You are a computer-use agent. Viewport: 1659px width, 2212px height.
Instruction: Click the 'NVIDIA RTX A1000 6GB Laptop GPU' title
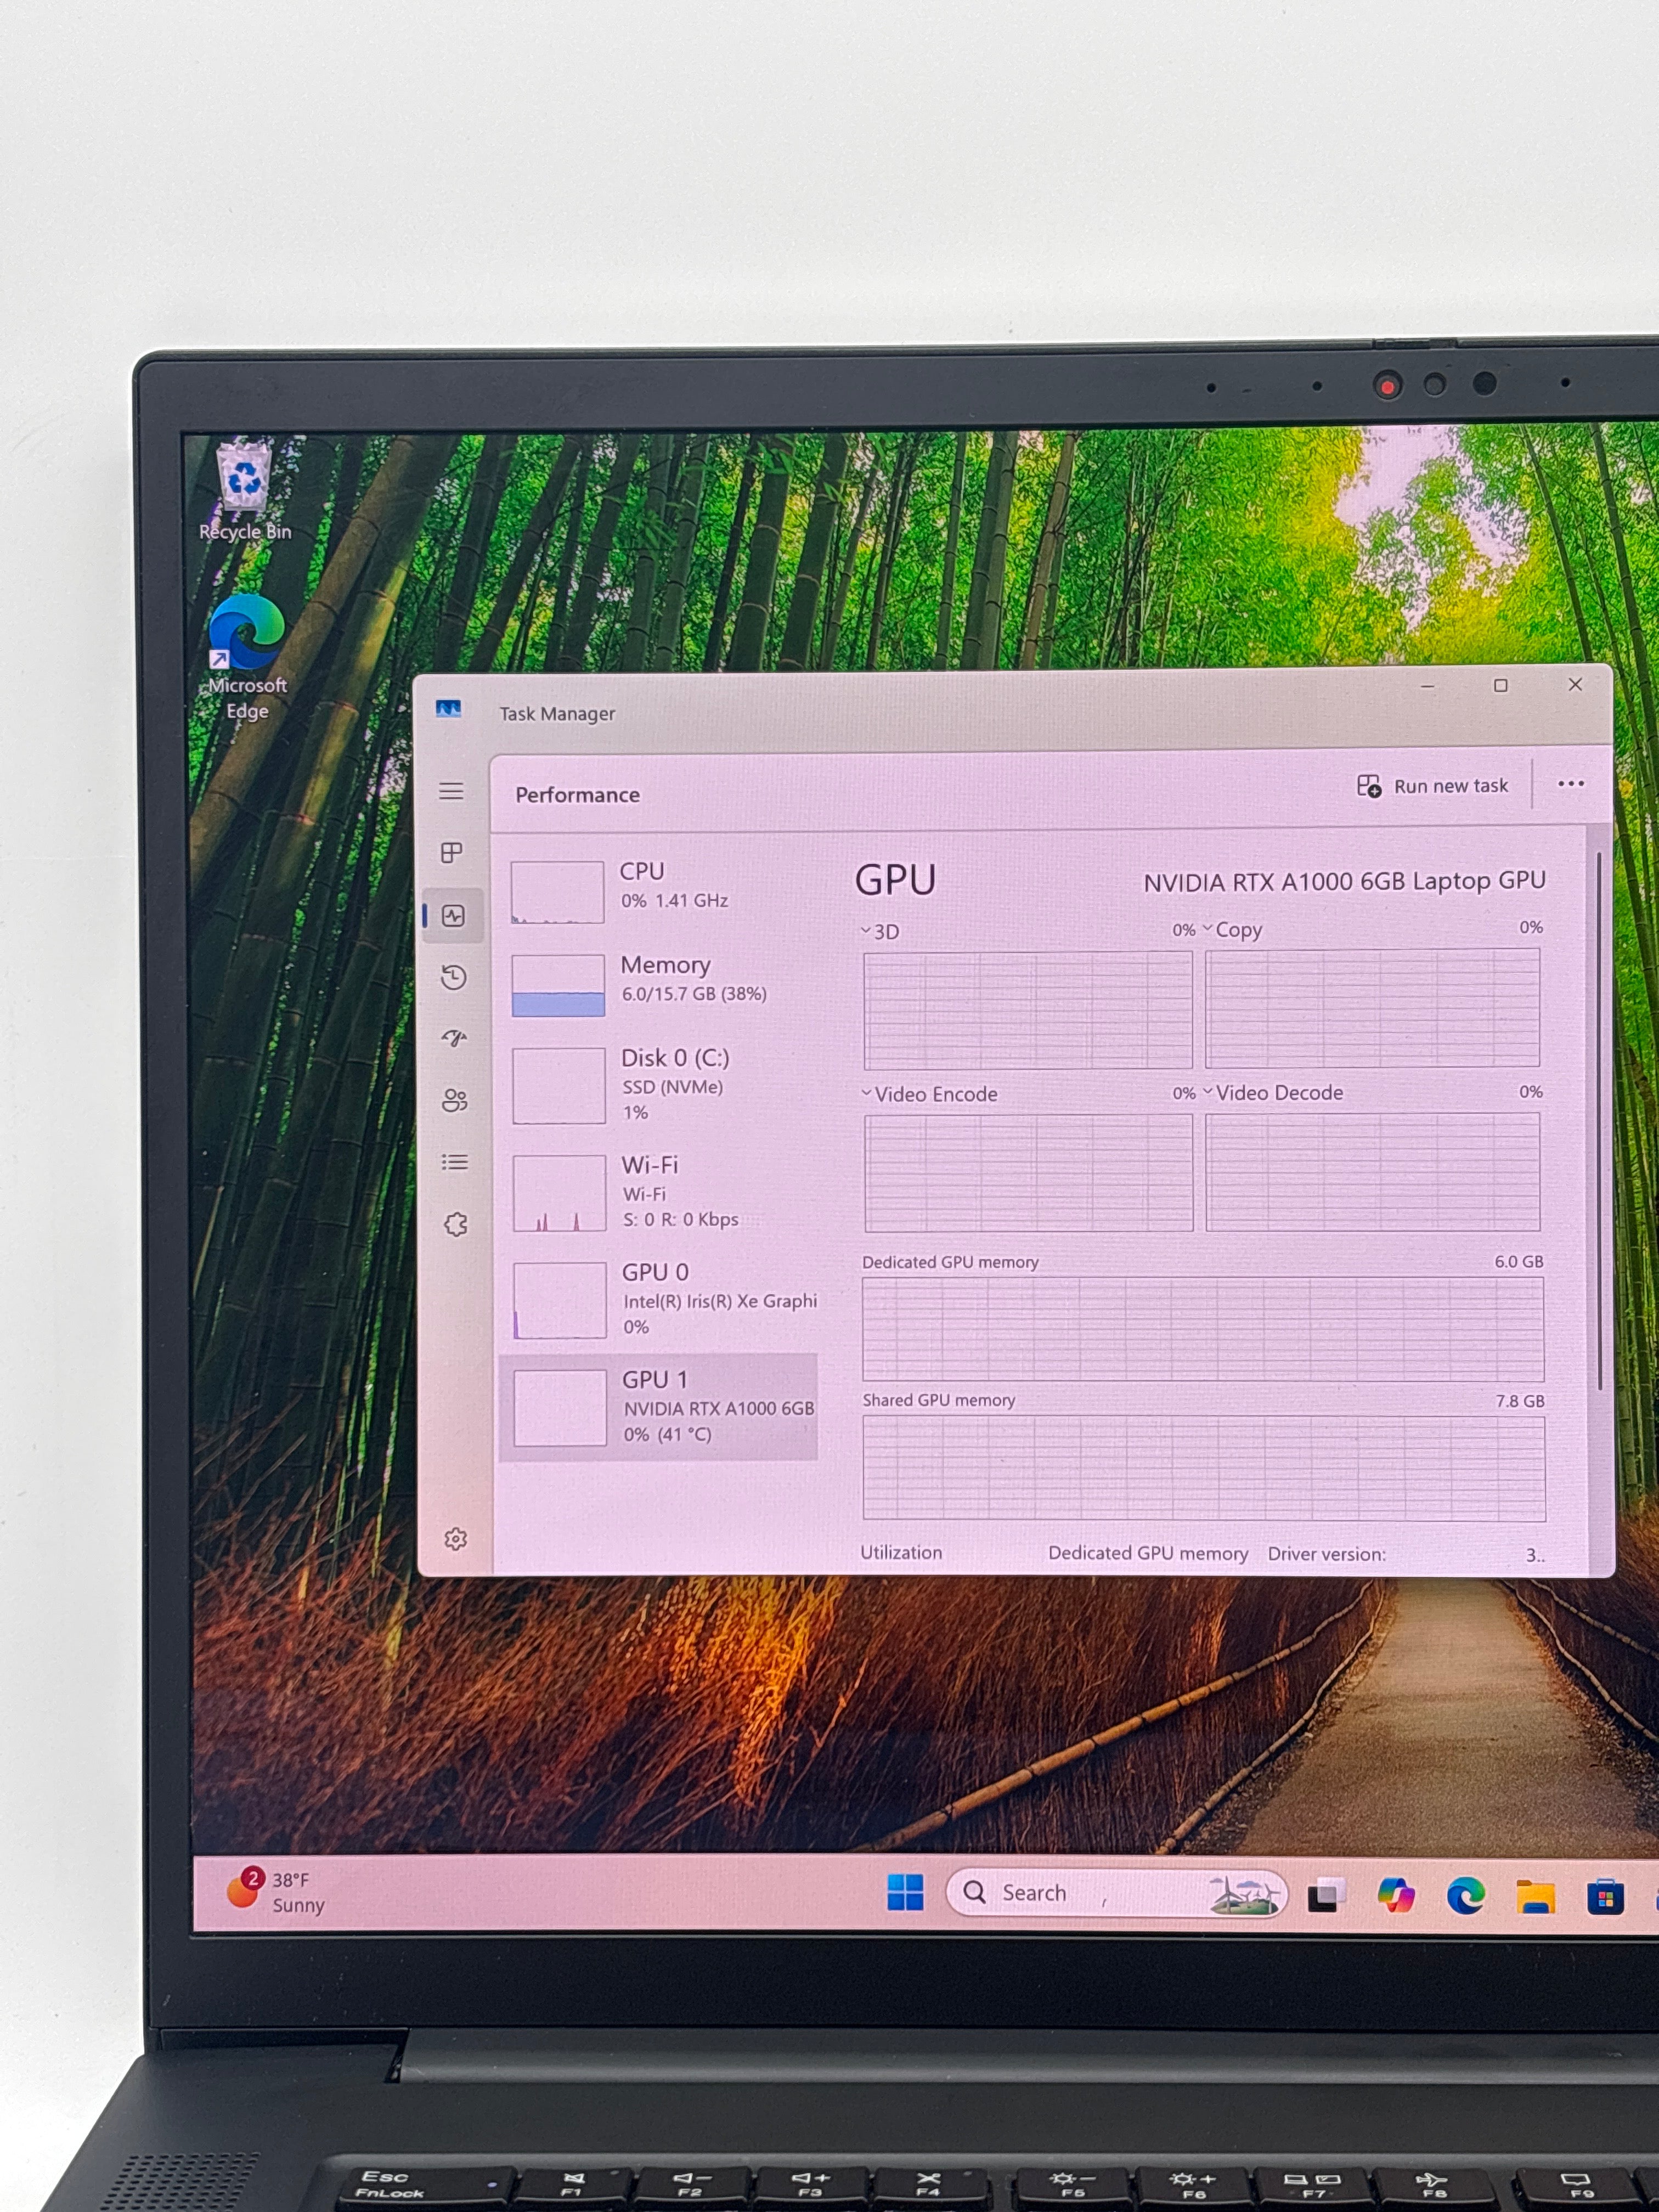point(1344,881)
